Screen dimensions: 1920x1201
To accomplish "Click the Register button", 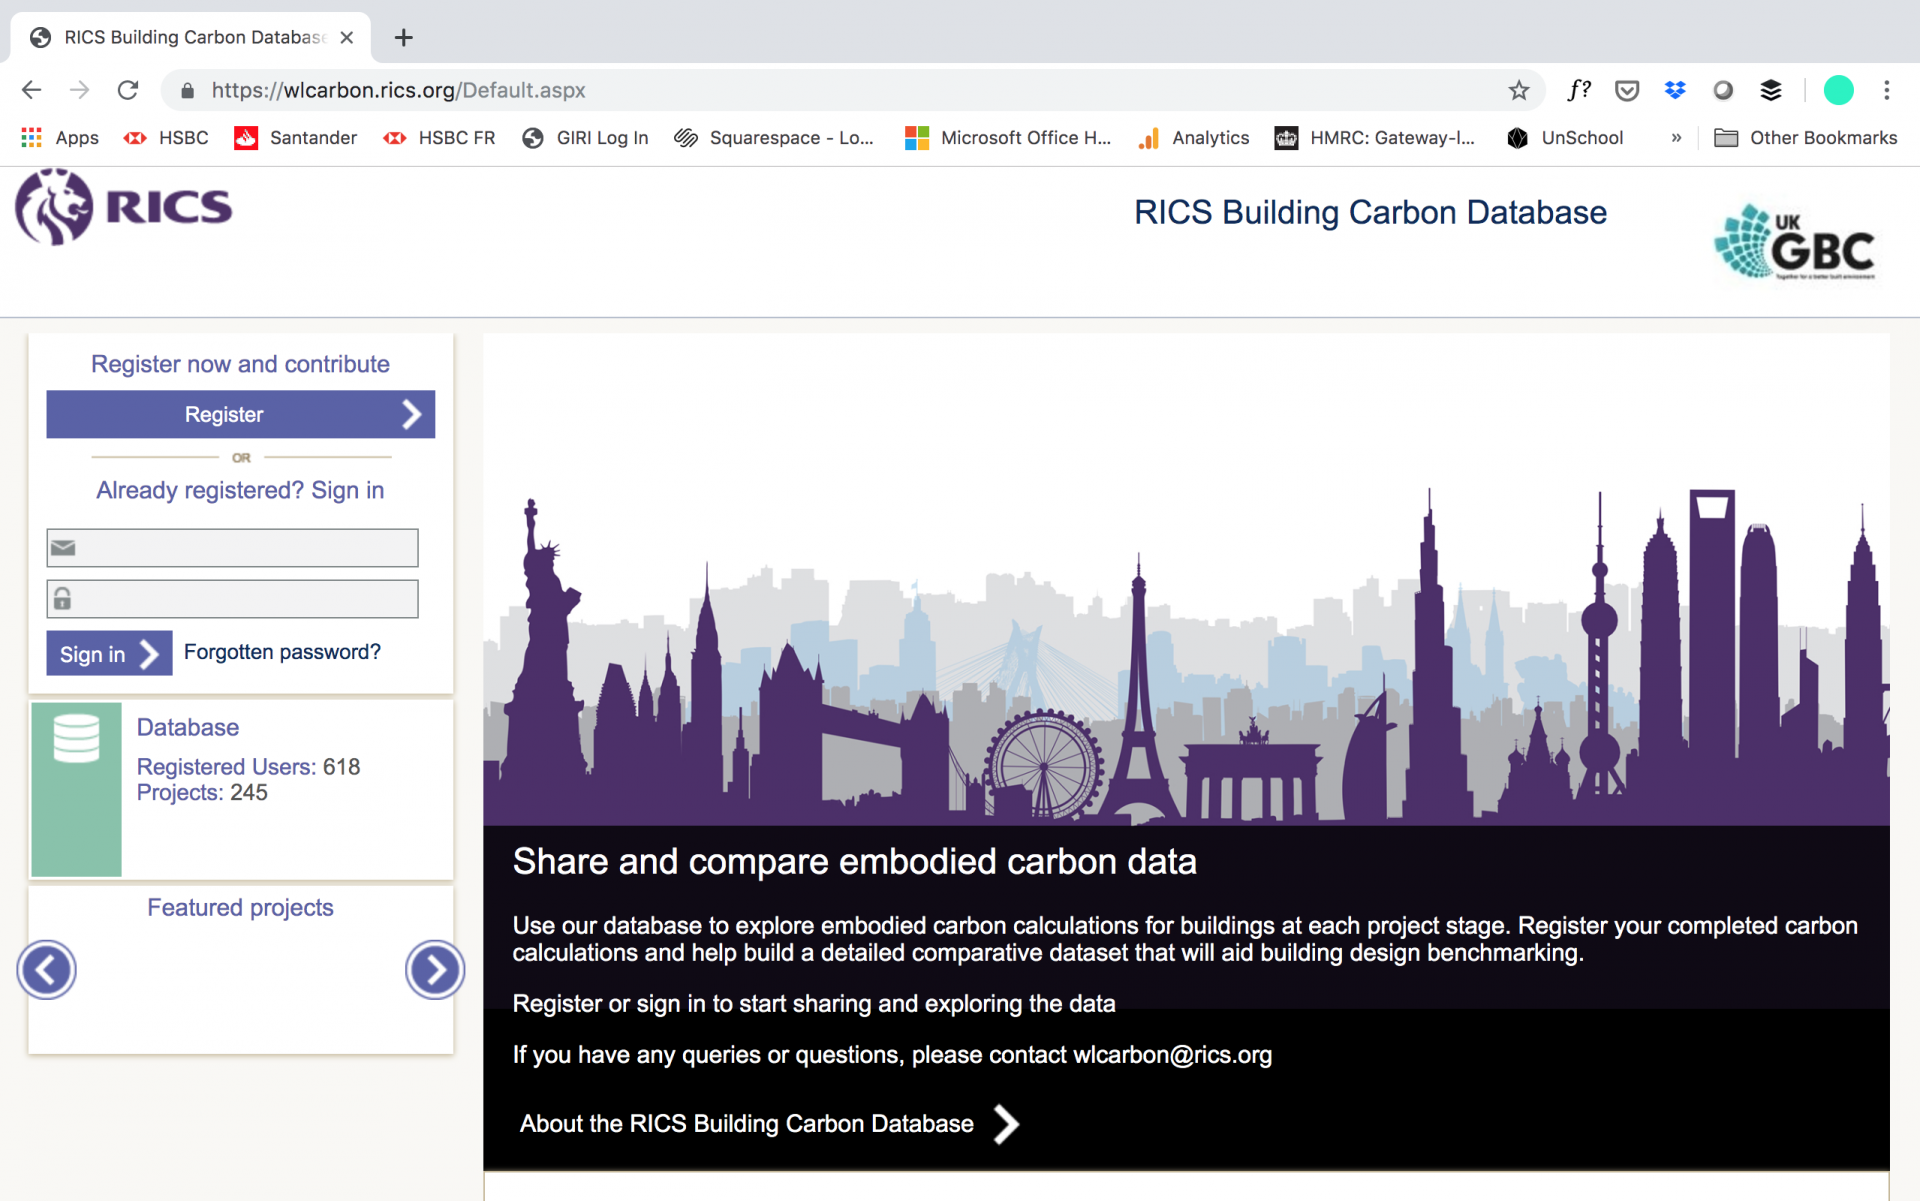I will pyautogui.click(x=240, y=414).
